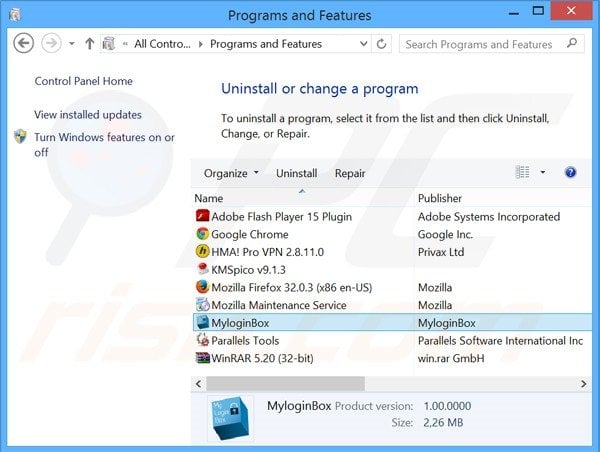Click the Programs and Features breadcrumb

click(266, 44)
